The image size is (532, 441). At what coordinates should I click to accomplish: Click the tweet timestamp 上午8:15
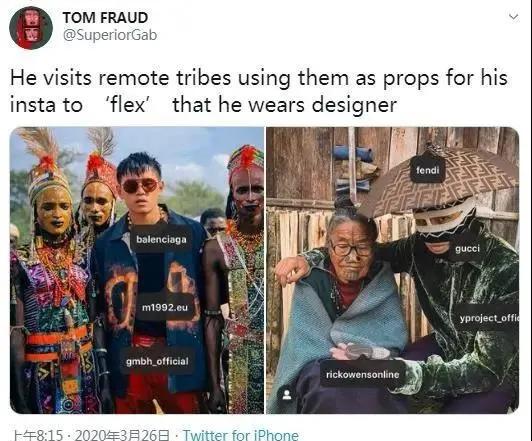[x=38, y=435]
